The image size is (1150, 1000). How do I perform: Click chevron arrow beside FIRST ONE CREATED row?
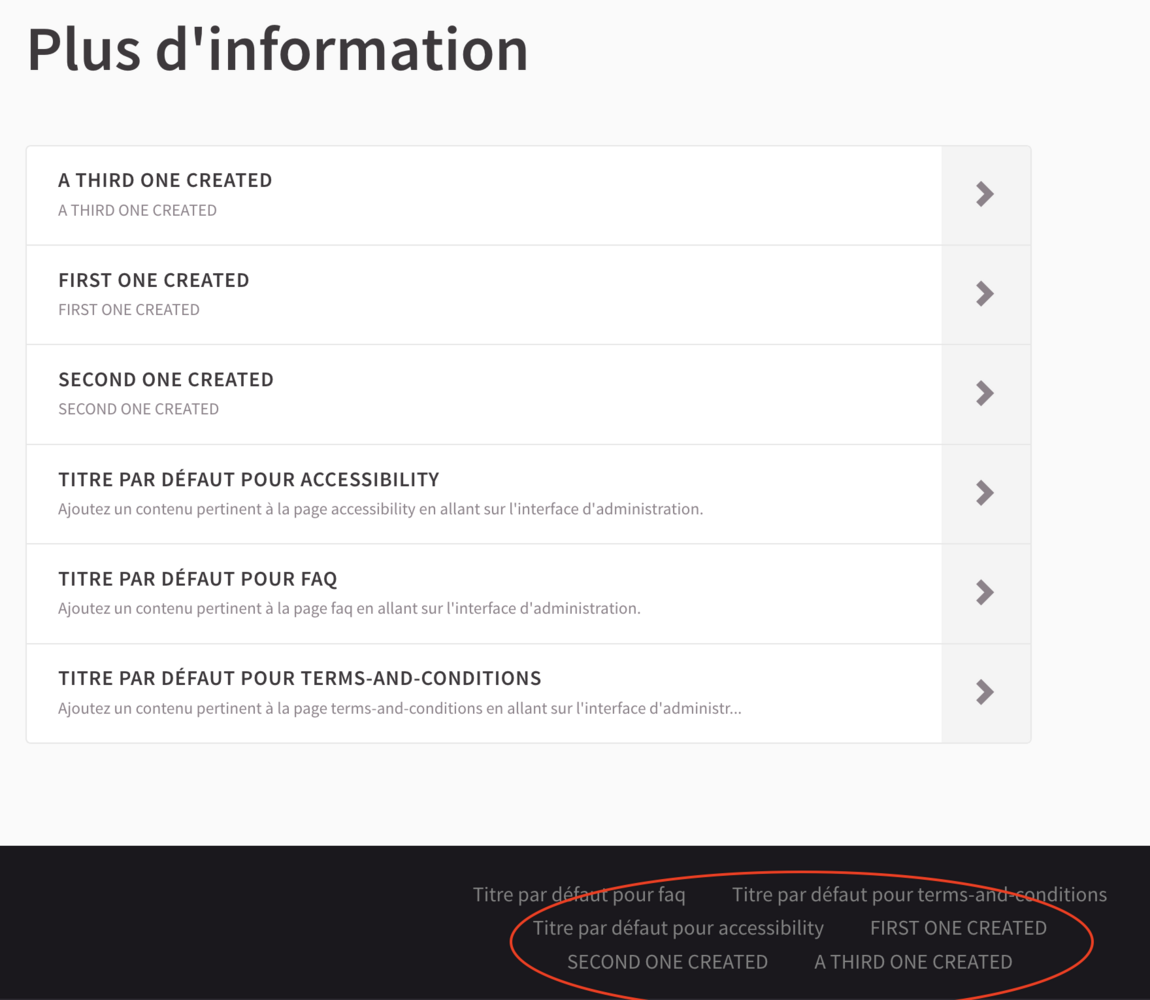point(985,293)
